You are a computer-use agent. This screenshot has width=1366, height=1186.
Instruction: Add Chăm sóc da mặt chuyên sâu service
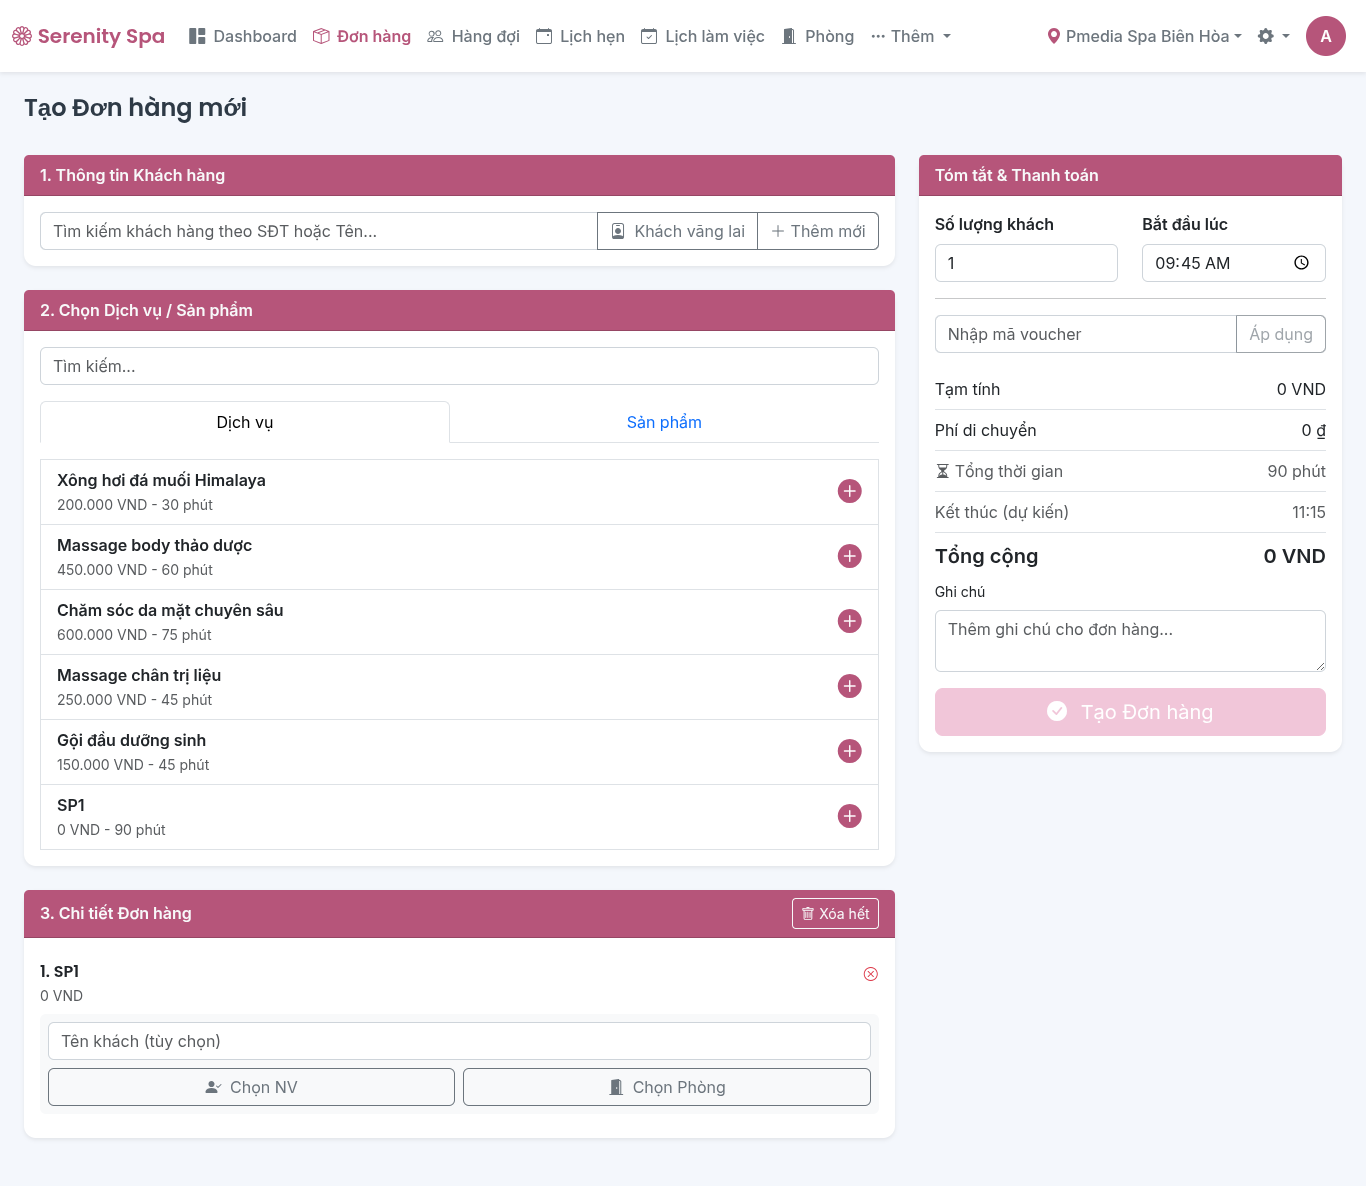(849, 621)
